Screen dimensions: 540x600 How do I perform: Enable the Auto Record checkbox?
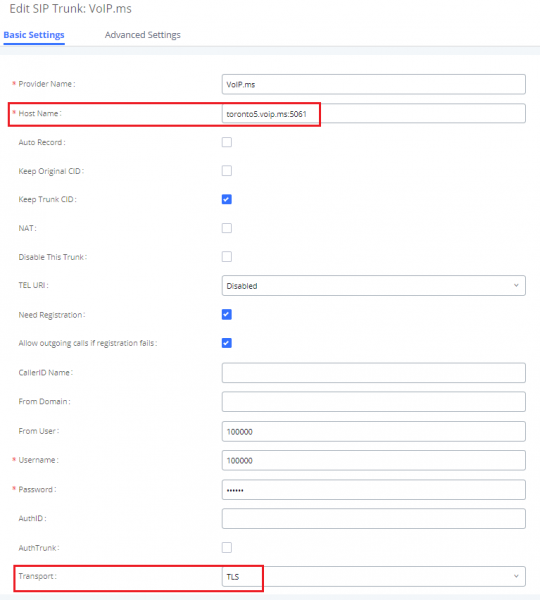(227, 142)
